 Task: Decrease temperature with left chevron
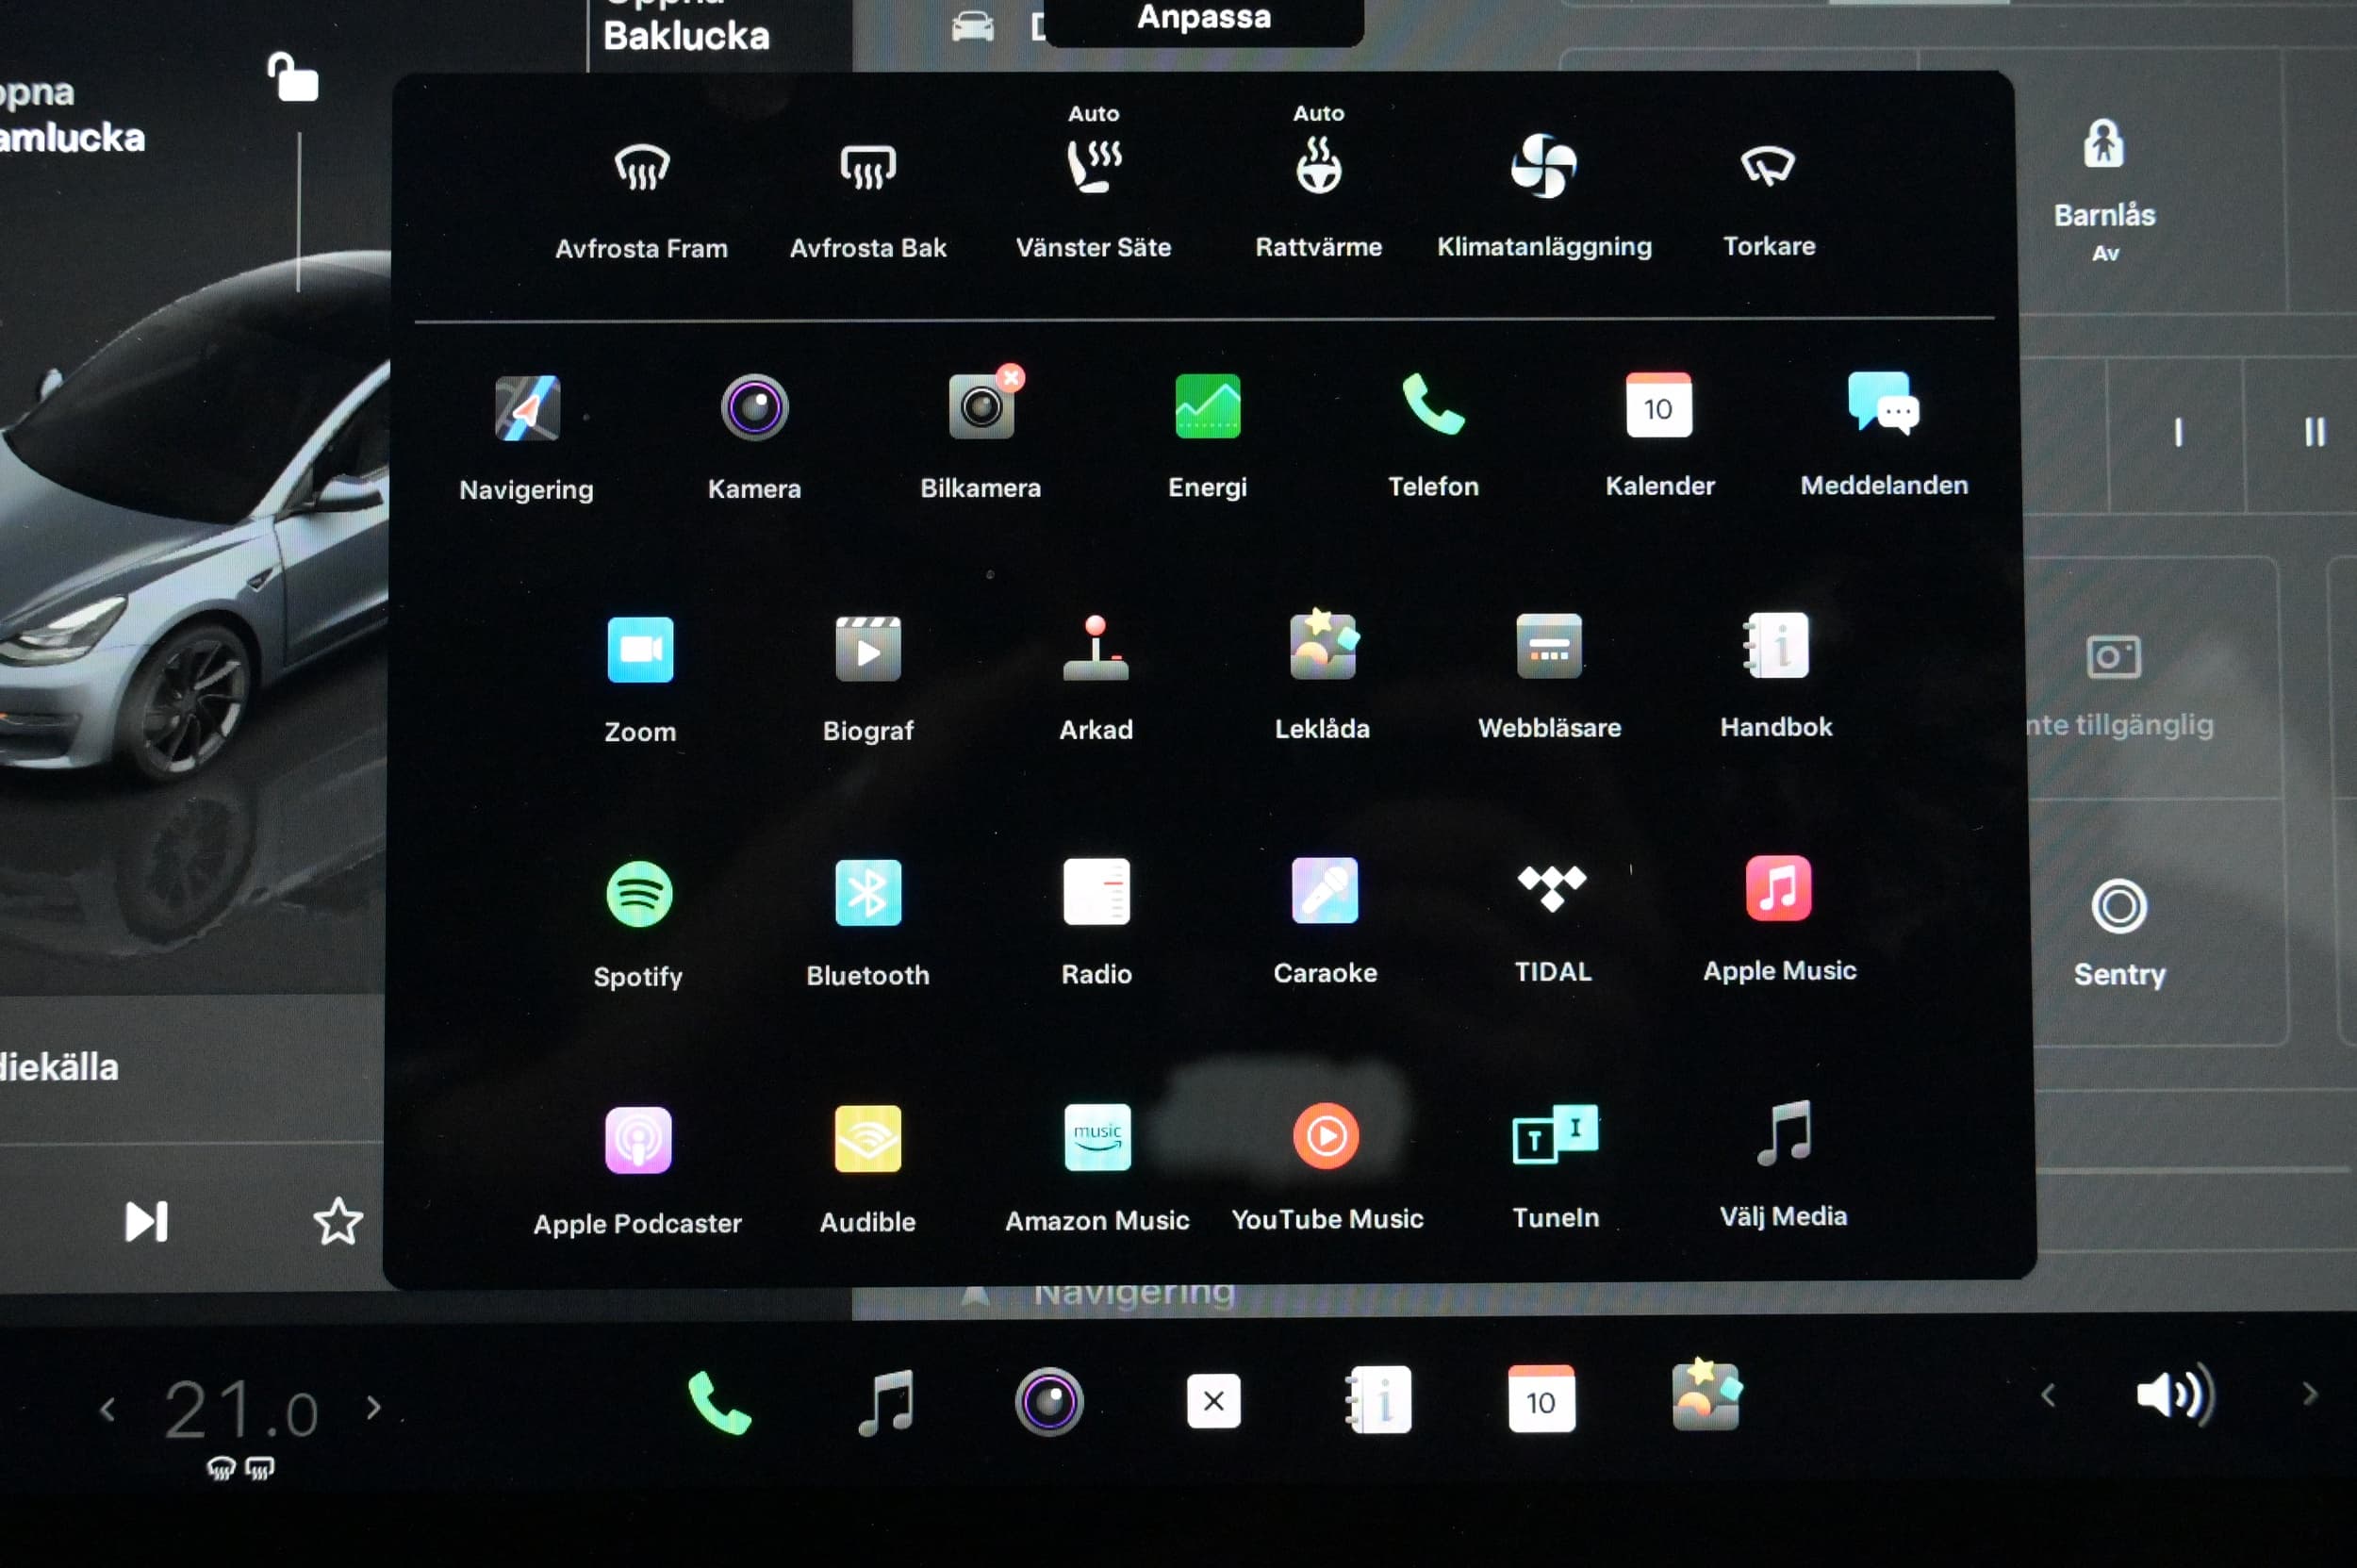(x=108, y=1409)
